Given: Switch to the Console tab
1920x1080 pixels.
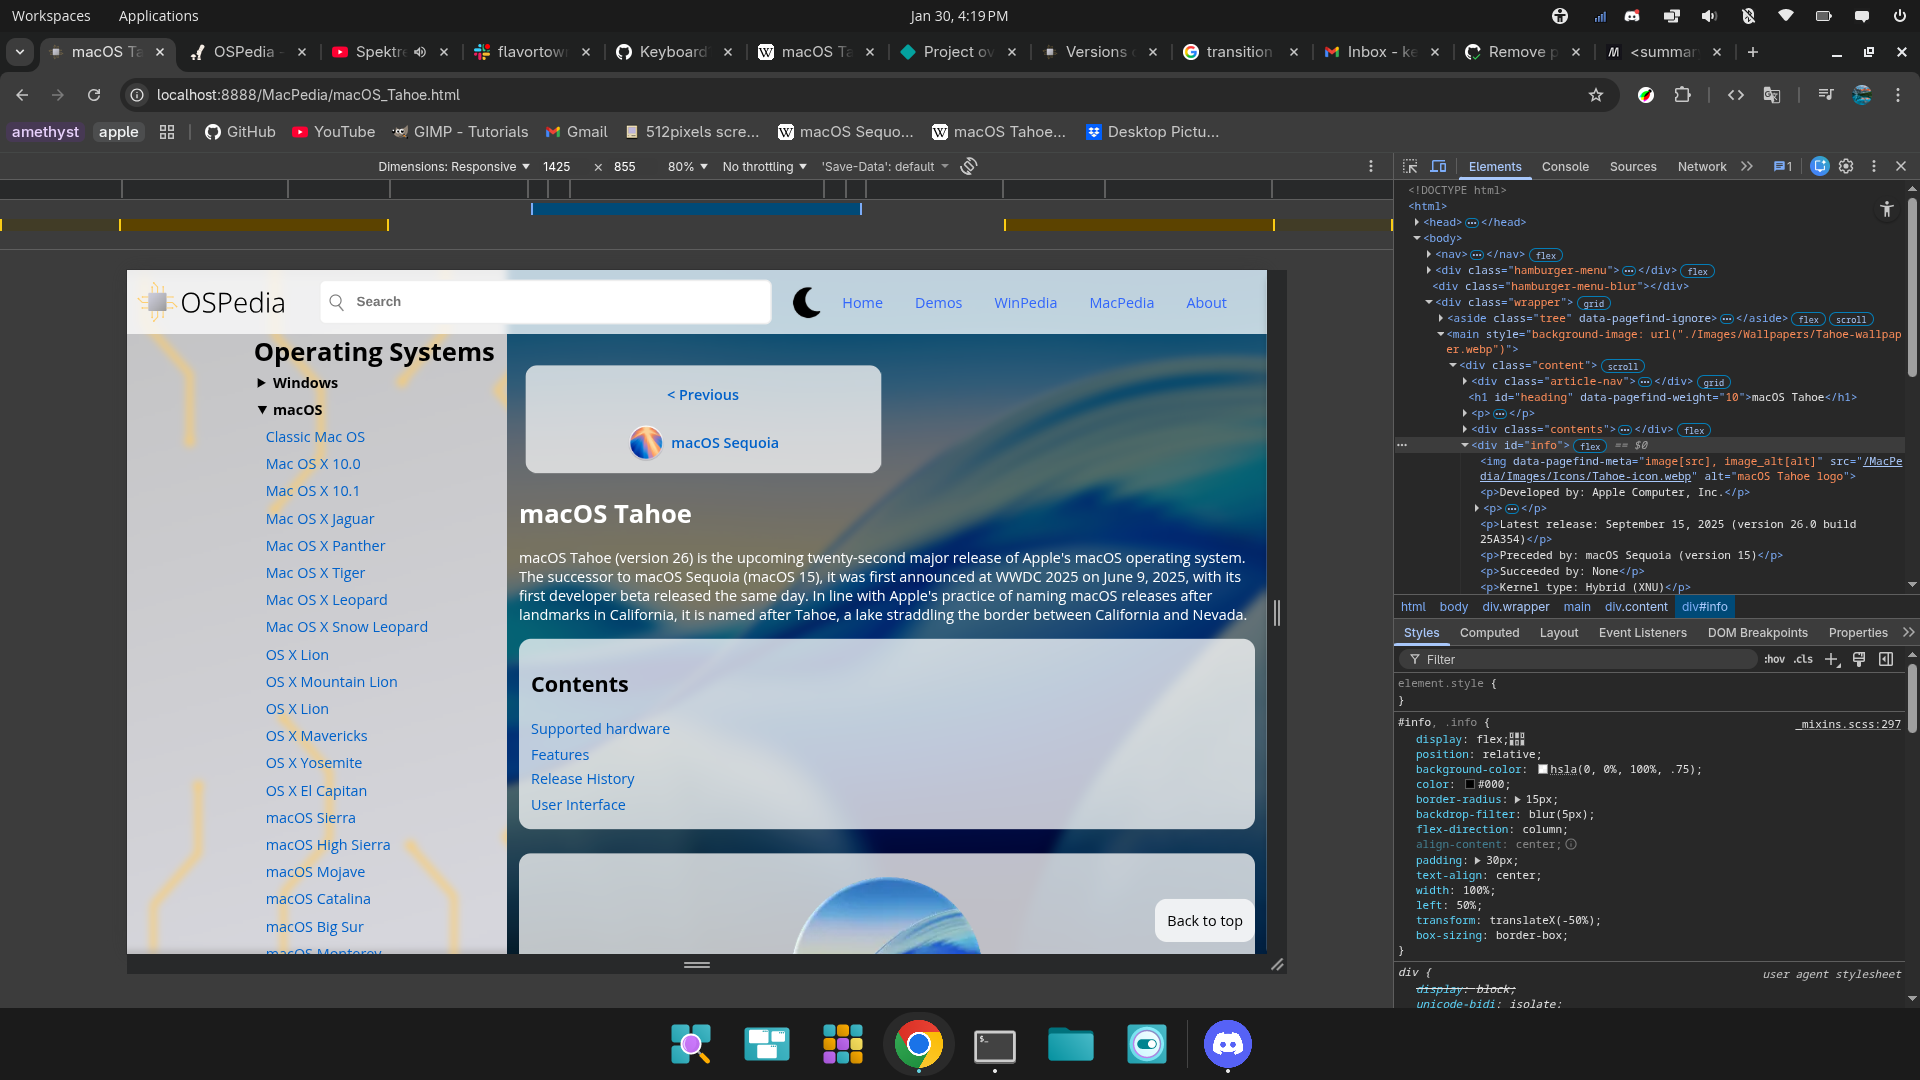Looking at the screenshot, I should coord(1565,166).
